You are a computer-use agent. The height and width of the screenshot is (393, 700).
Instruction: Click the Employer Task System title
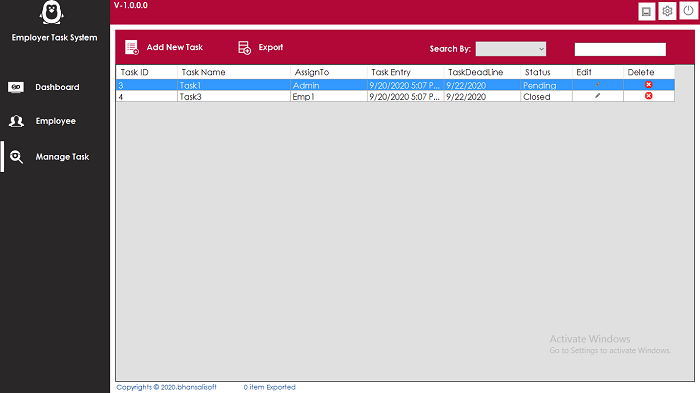coord(54,38)
